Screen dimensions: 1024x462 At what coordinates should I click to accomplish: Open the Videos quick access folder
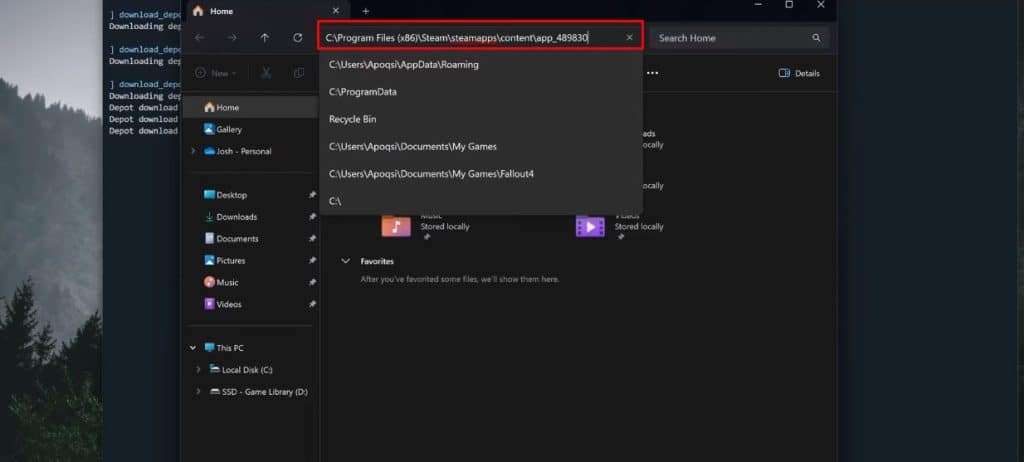tap(223, 305)
